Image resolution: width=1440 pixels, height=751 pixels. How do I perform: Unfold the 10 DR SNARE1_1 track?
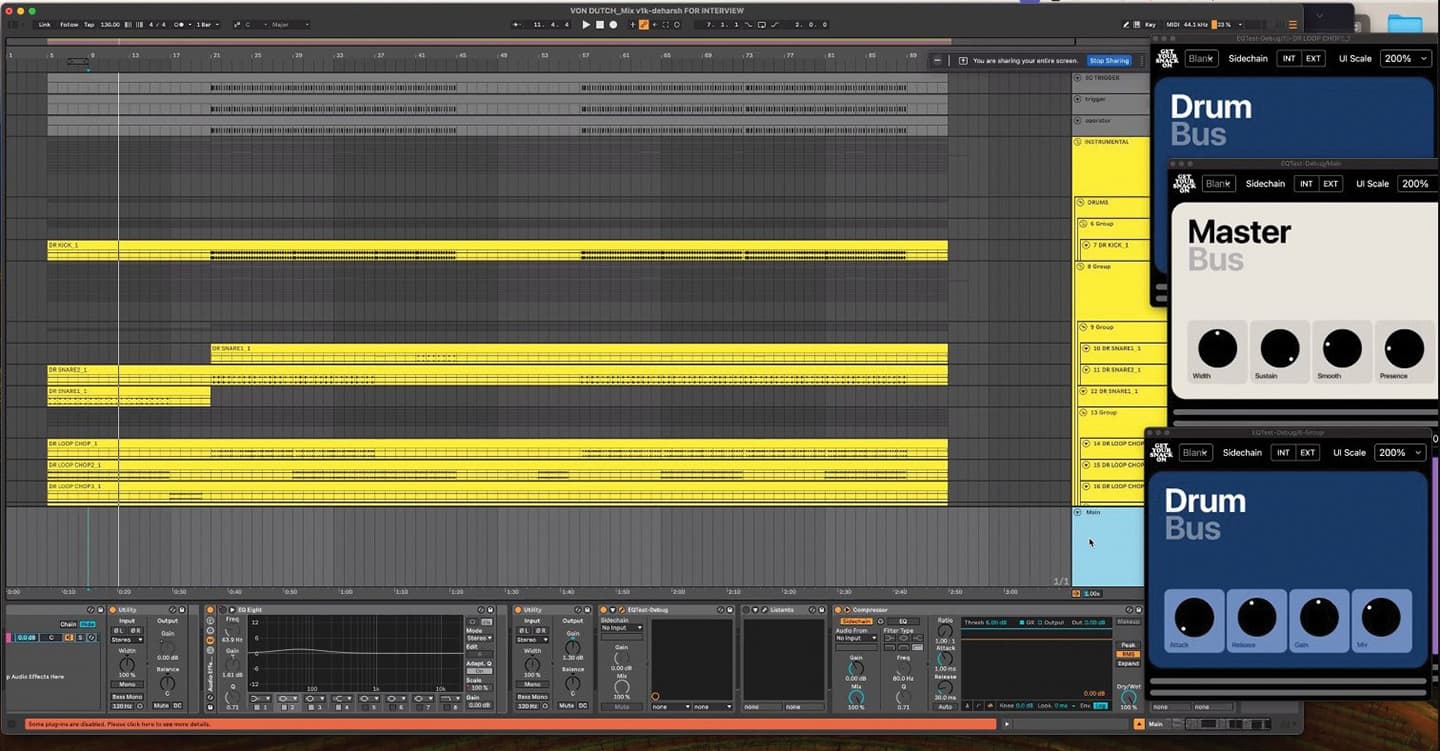click(1086, 348)
